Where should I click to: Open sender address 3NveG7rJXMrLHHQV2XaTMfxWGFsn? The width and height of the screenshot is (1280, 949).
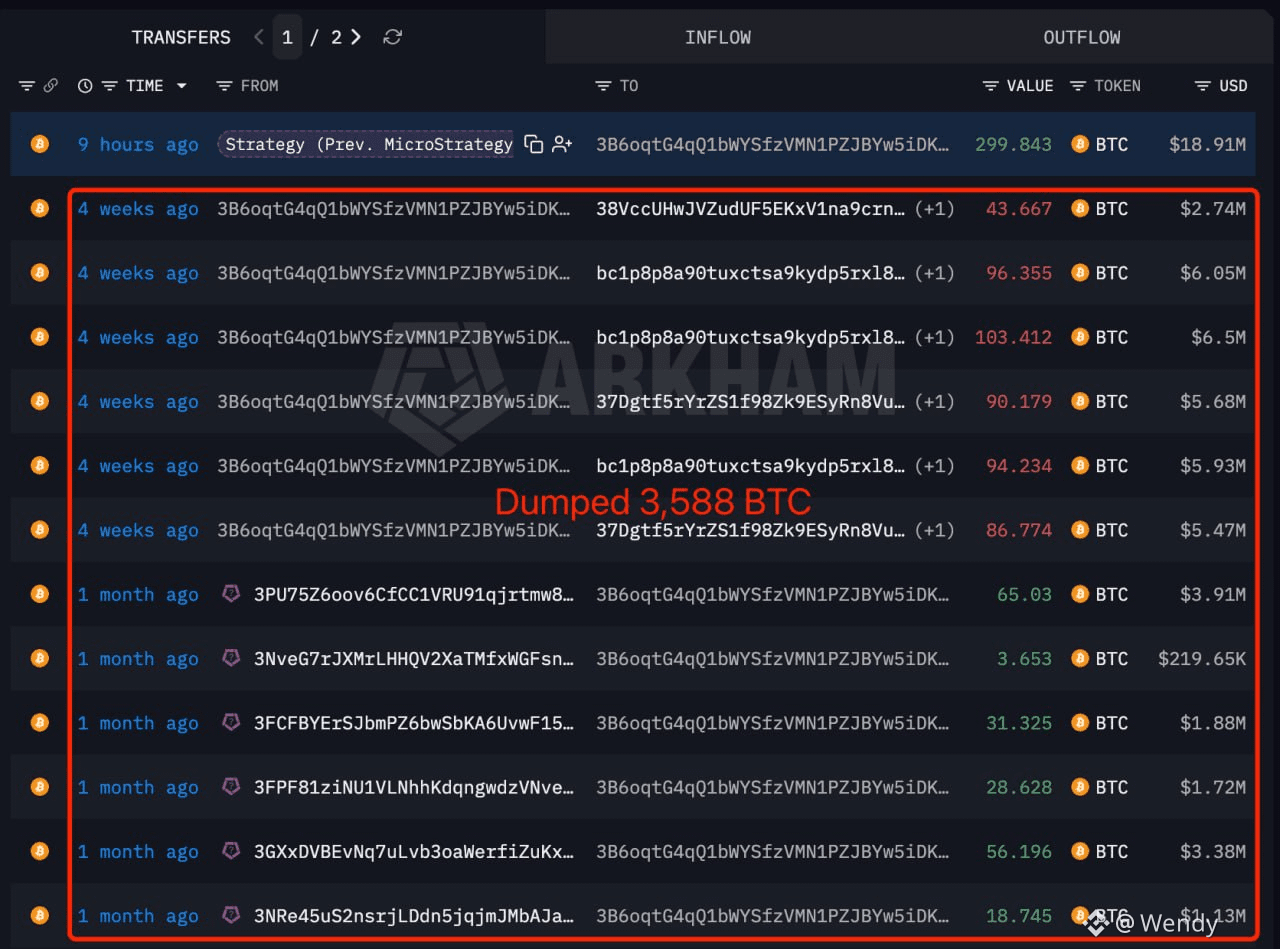click(414, 658)
